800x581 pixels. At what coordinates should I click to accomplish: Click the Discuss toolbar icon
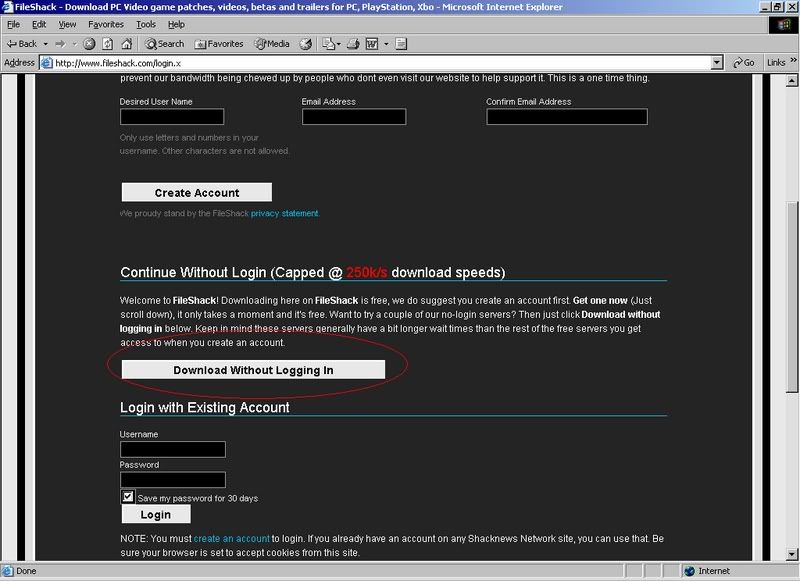coord(401,44)
